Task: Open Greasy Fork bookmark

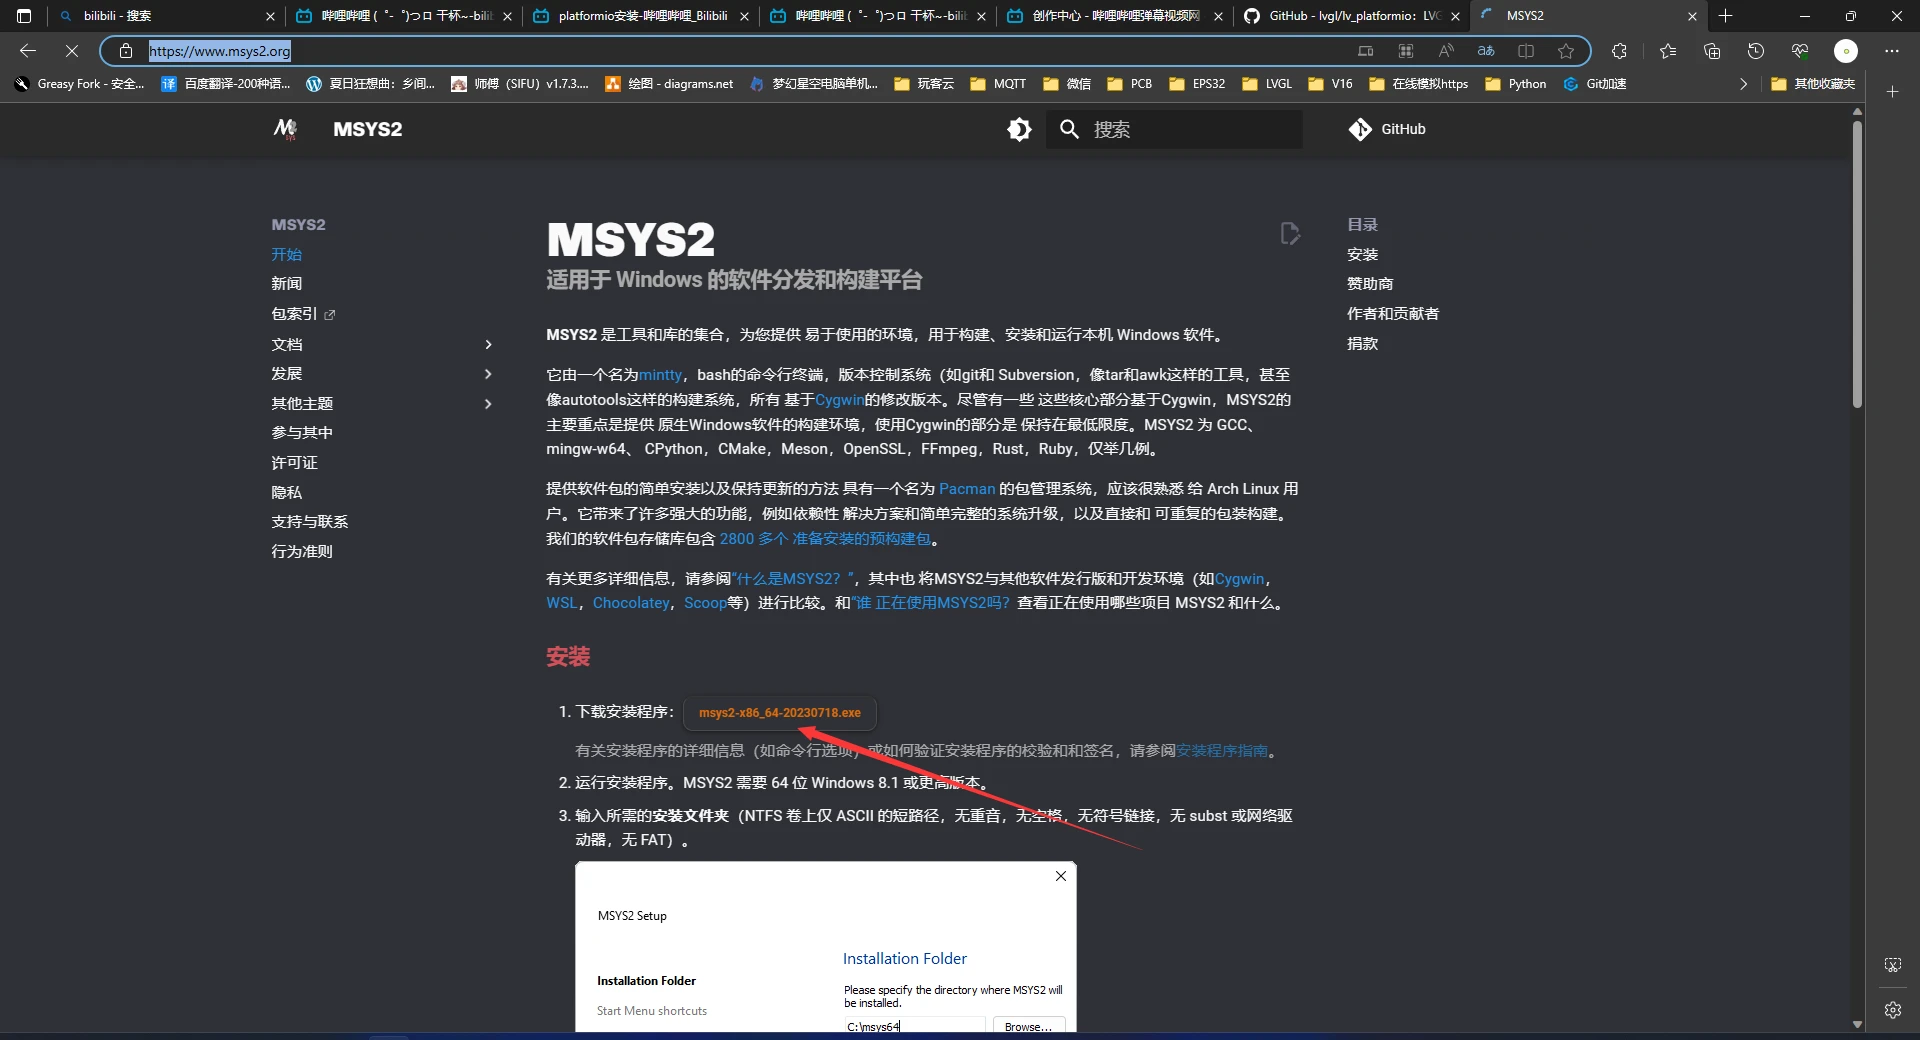Action: 79,84
